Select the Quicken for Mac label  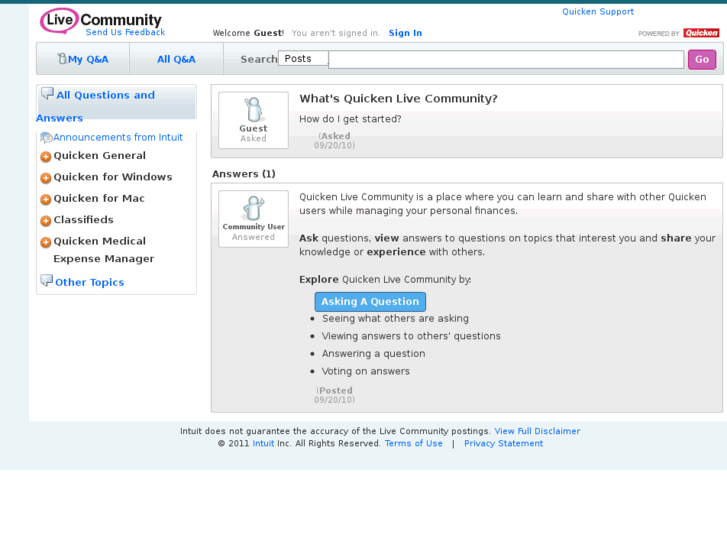(x=99, y=199)
